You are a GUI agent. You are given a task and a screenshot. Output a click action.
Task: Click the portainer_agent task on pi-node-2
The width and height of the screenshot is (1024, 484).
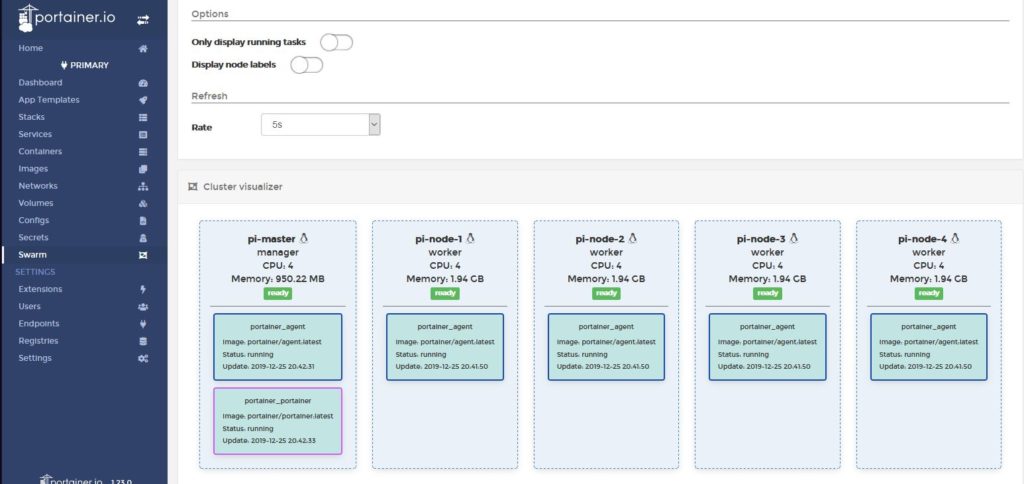pos(606,347)
